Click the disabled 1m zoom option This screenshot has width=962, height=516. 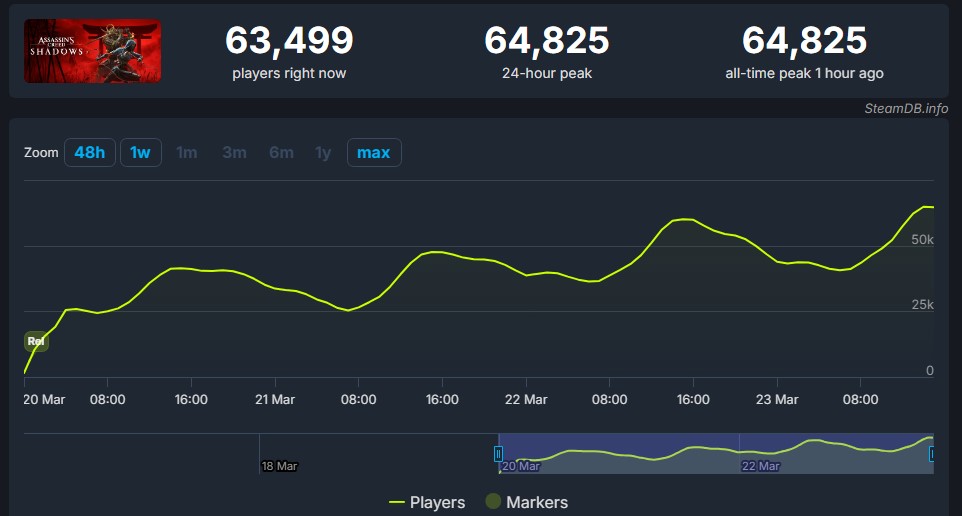pyautogui.click(x=187, y=152)
